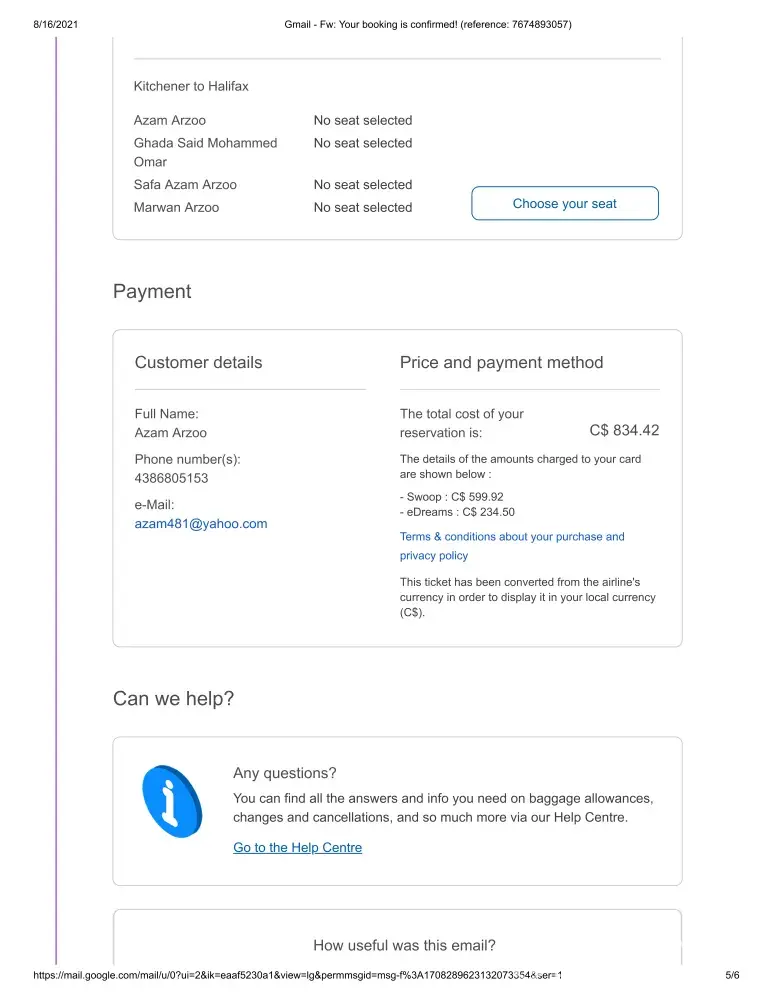Follow the Go to the Help Centre link
This screenshot has height=1000, width=773.
click(x=297, y=848)
